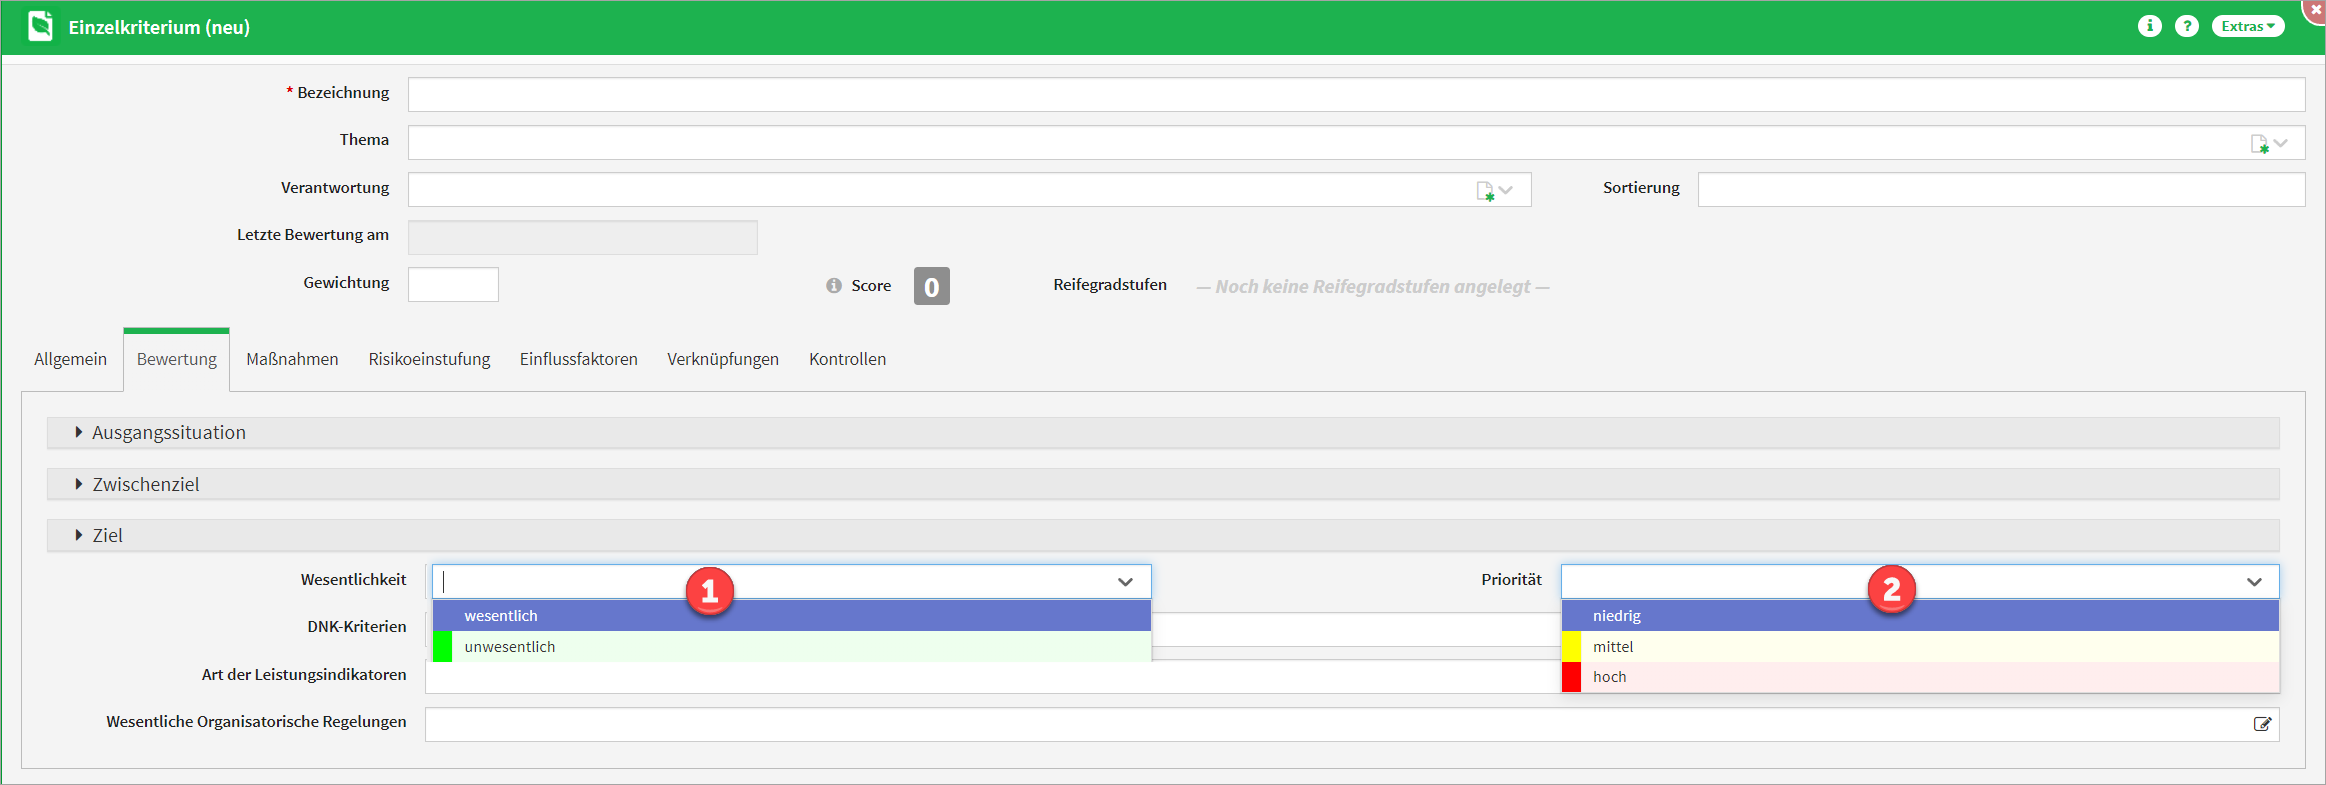The width and height of the screenshot is (2326, 785).
Task: Expand the Ausgangssituation section
Action: pos(168,433)
